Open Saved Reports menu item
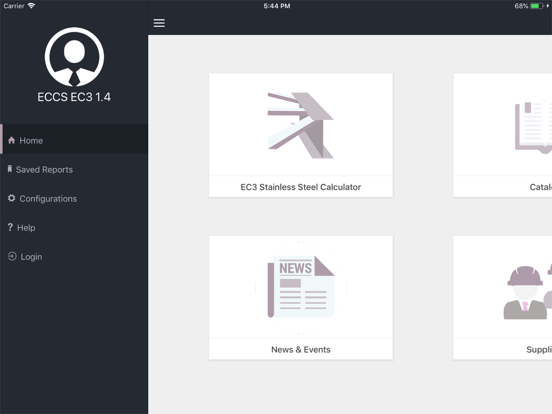The width and height of the screenshot is (552, 414). (74, 169)
